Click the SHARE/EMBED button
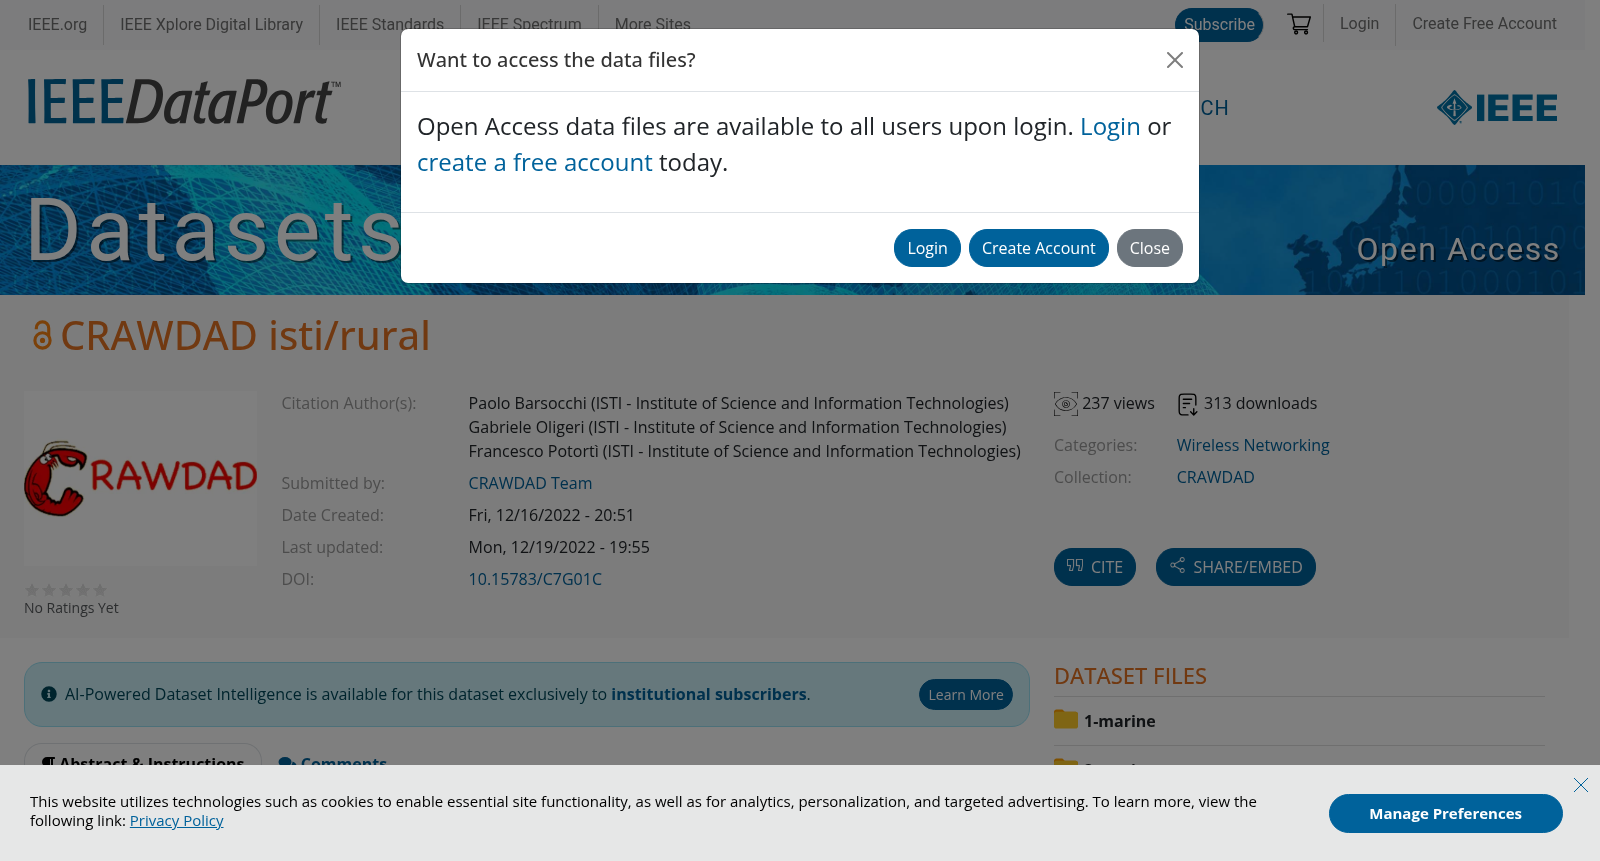 [1236, 567]
